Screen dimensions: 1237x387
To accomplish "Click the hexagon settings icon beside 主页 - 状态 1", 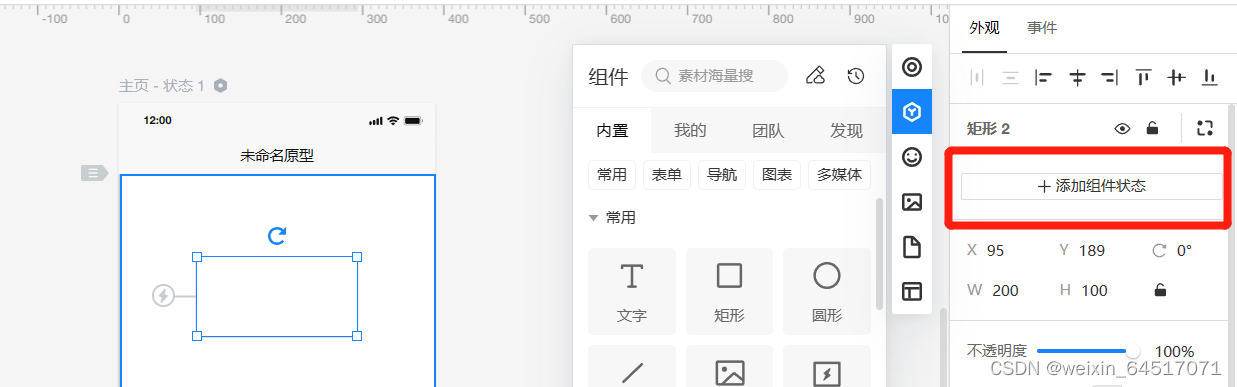I will [x=220, y=86].
